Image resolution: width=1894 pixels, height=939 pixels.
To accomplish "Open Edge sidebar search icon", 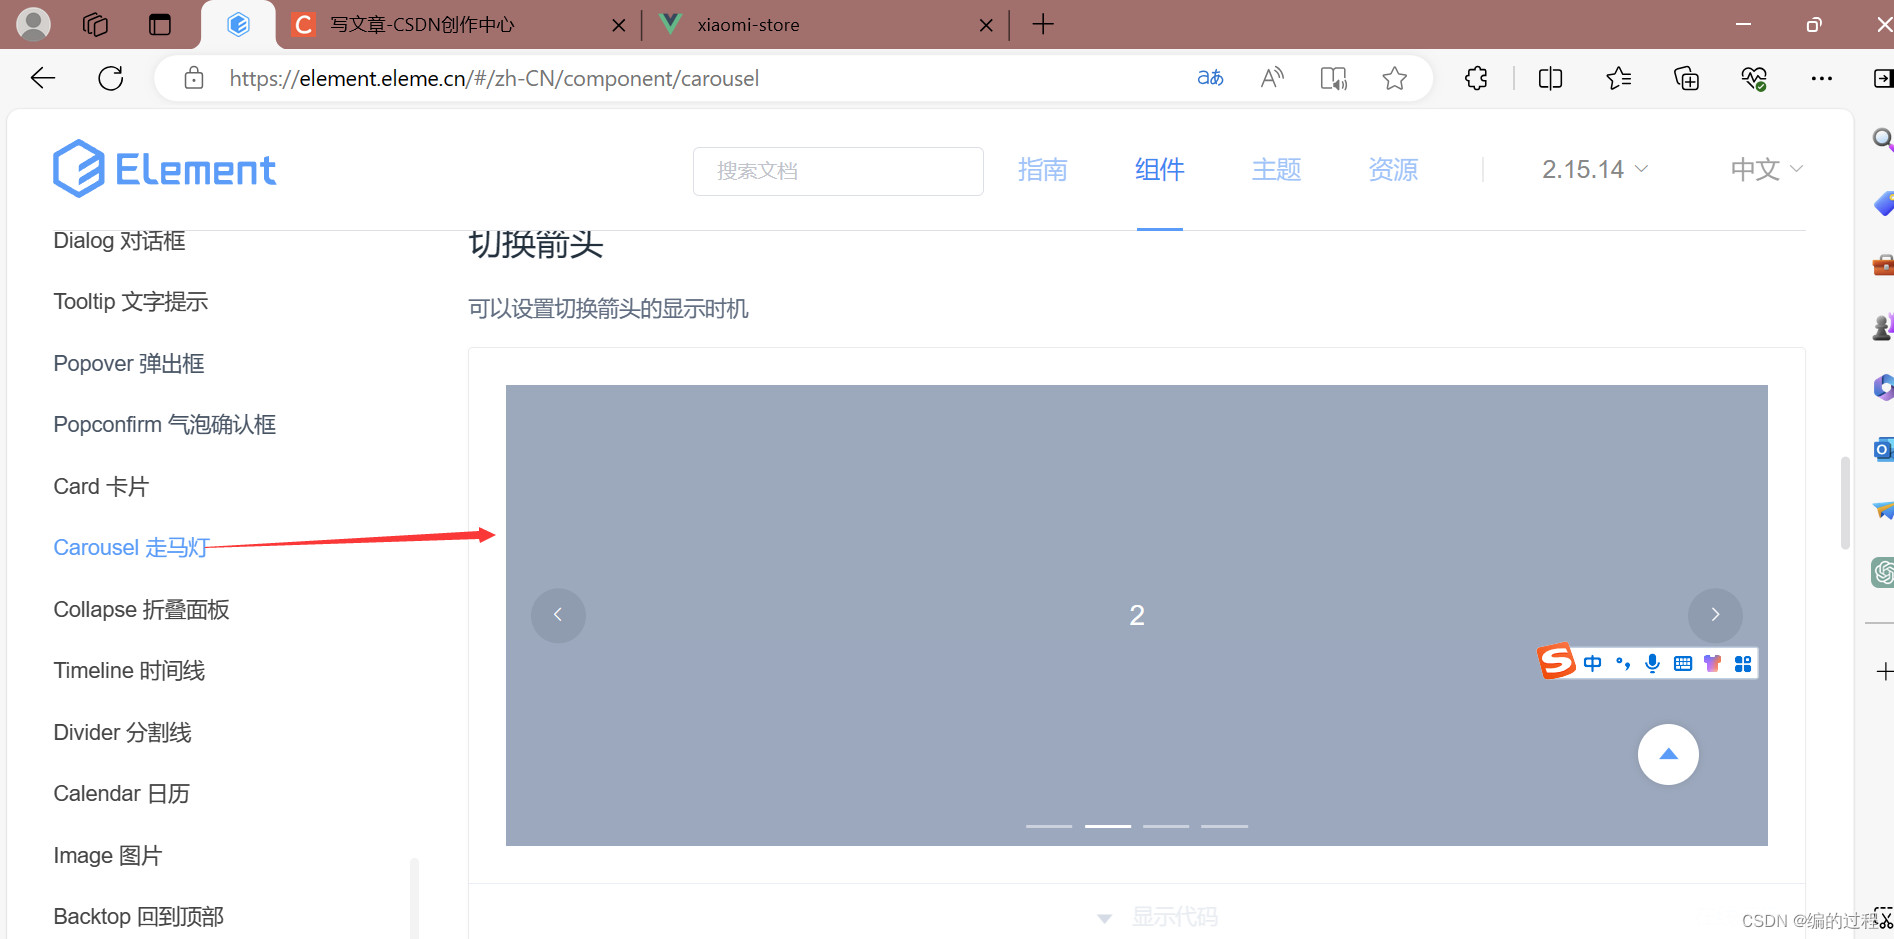I will [x=1882, y=139].
